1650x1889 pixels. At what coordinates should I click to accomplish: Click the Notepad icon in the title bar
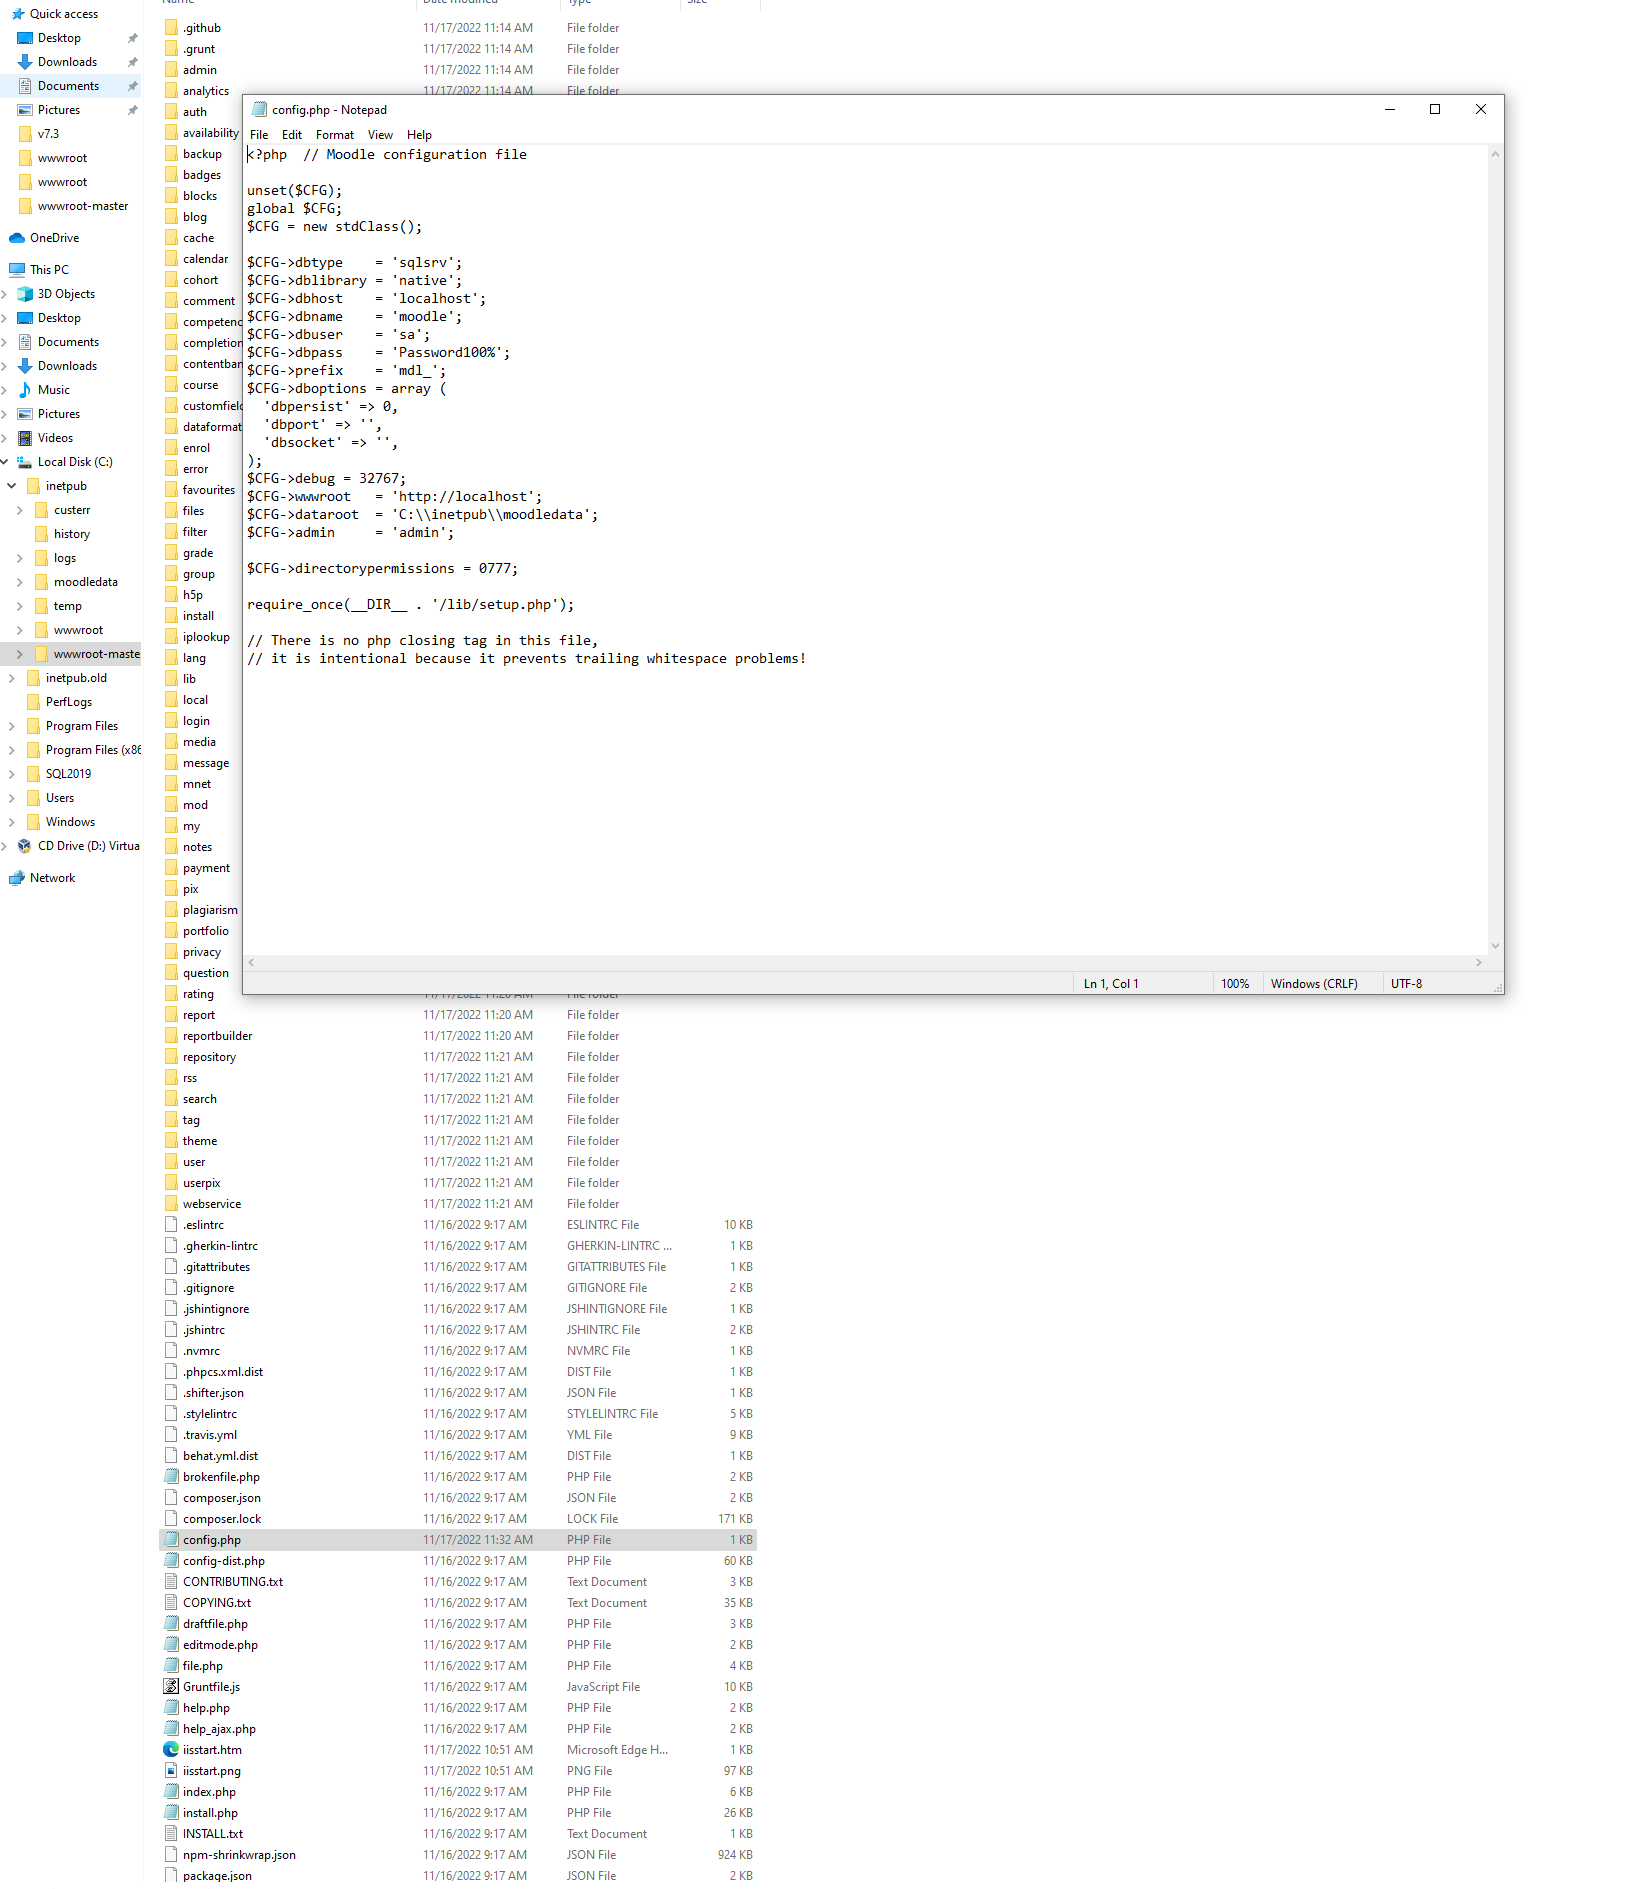tap(260, 110)
